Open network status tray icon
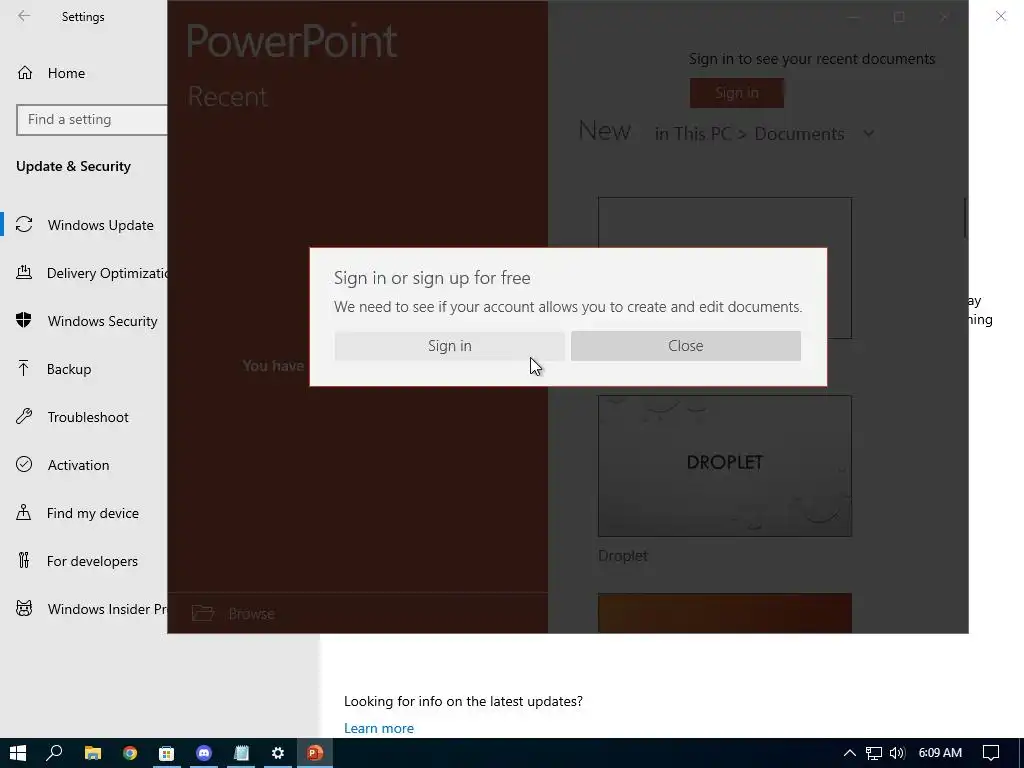This screenshot has height=768, width=1024. pyautogui.click(x=874, y=753)
